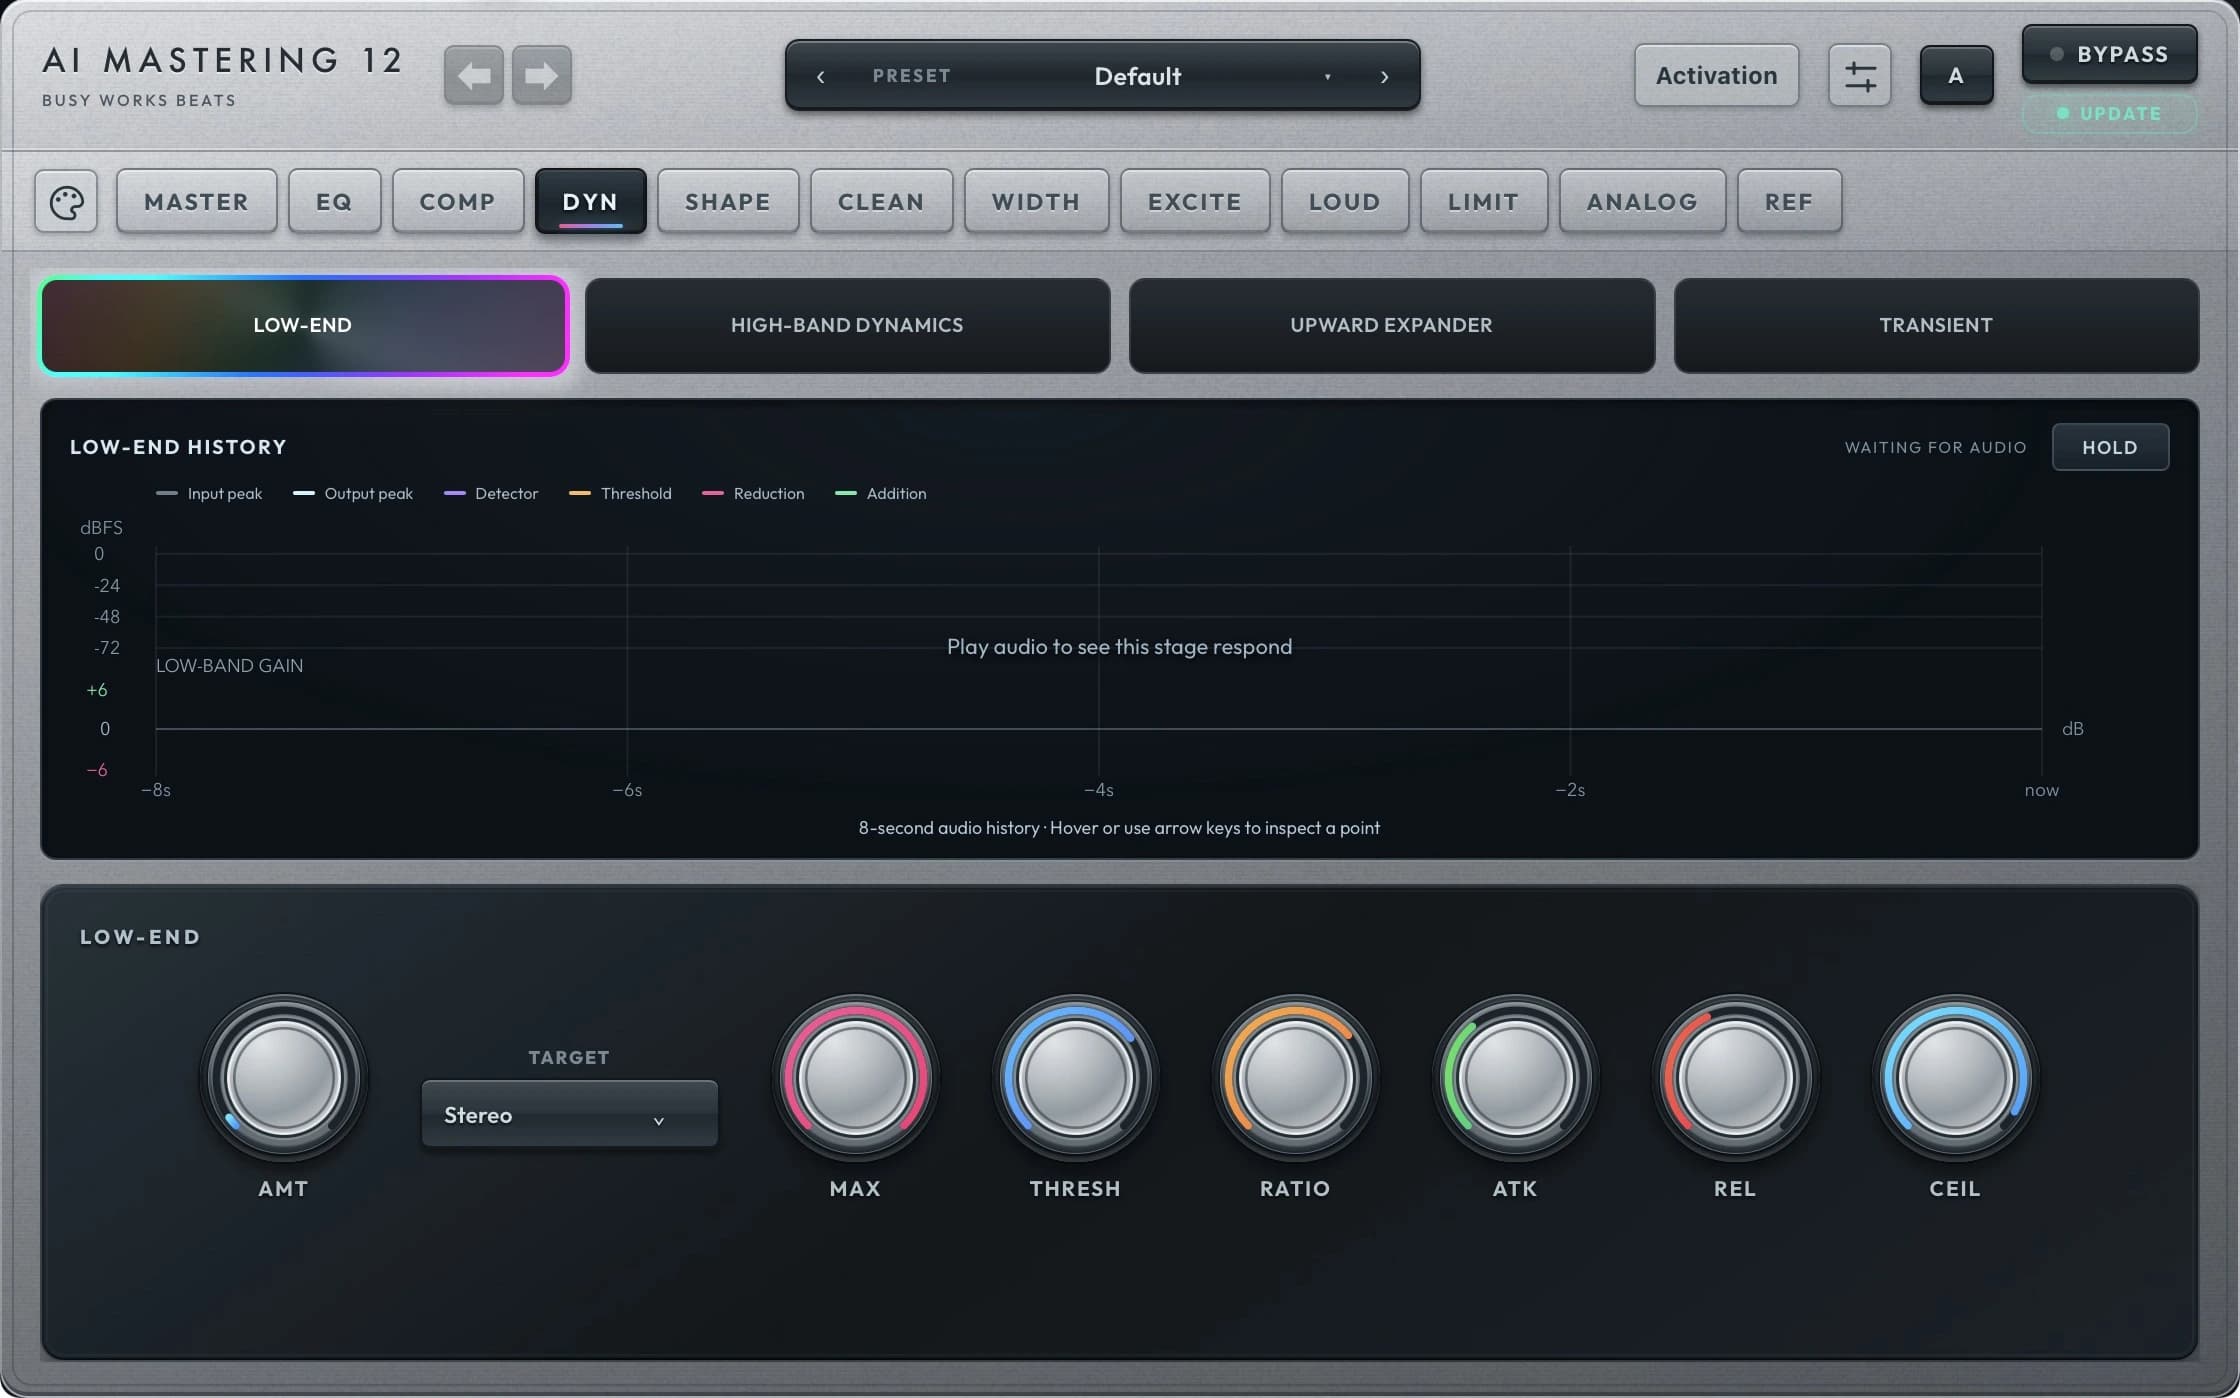Screen dimensions: 2240x1398
Task: Go to next preset with right chevron
Action: [1385, 77]
